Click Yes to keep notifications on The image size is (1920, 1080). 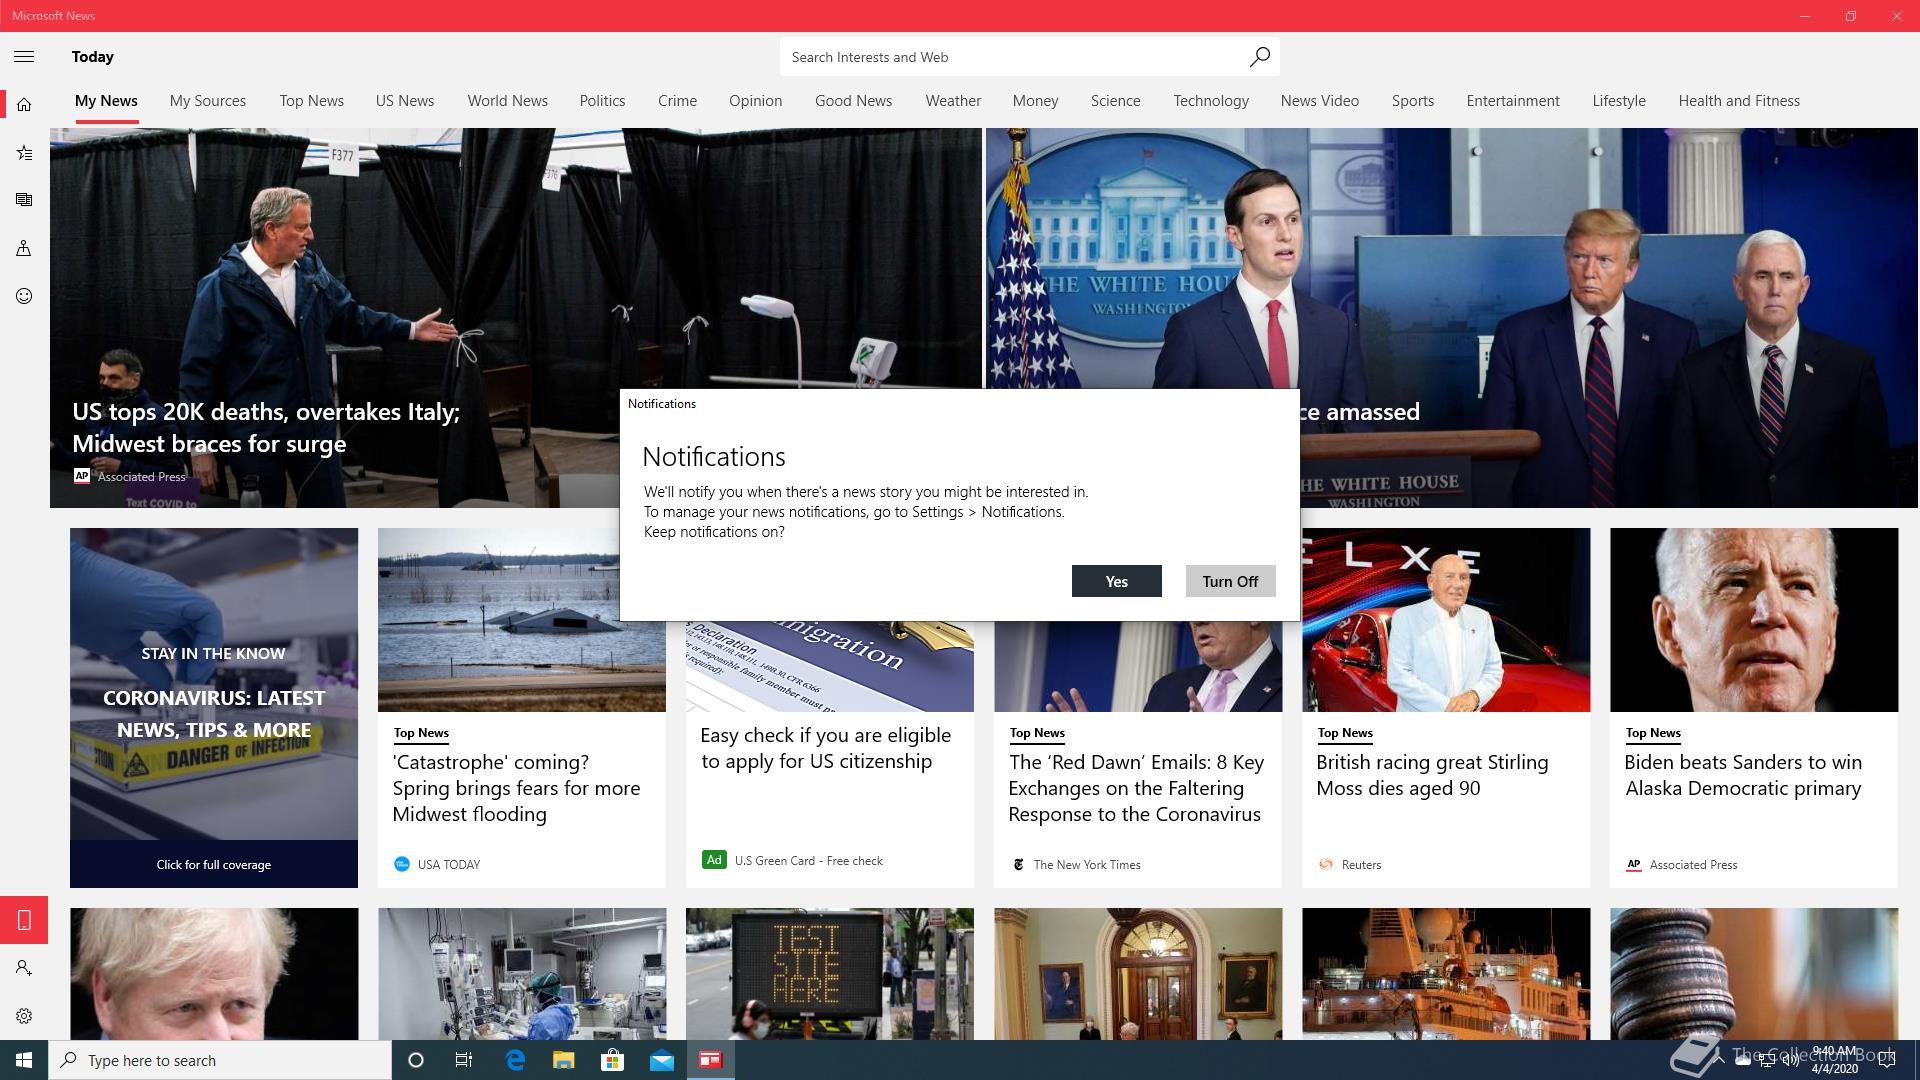coord(1117,581)
